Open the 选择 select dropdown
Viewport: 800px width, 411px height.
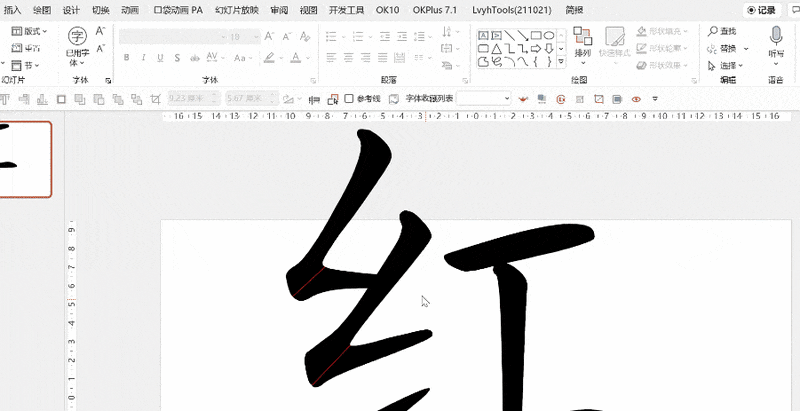coord(727,65)
